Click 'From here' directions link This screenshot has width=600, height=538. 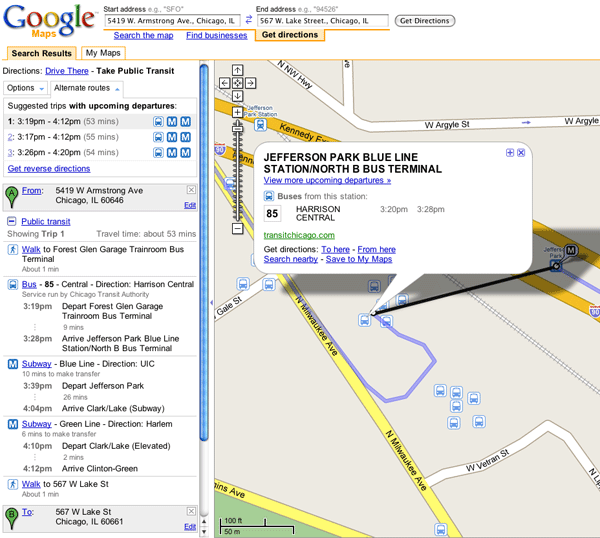coord(377,249)
